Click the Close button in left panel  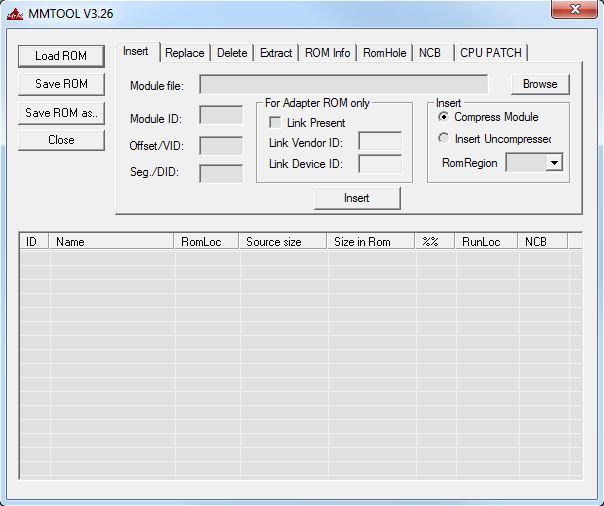61,140
